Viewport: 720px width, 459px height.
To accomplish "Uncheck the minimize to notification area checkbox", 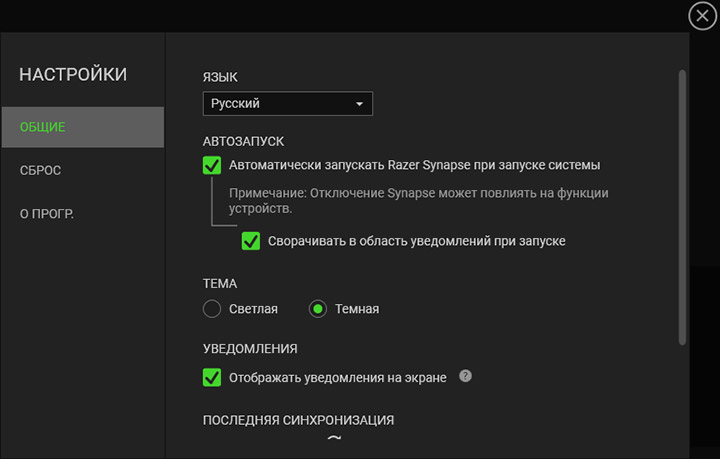I will click(251, 241).
